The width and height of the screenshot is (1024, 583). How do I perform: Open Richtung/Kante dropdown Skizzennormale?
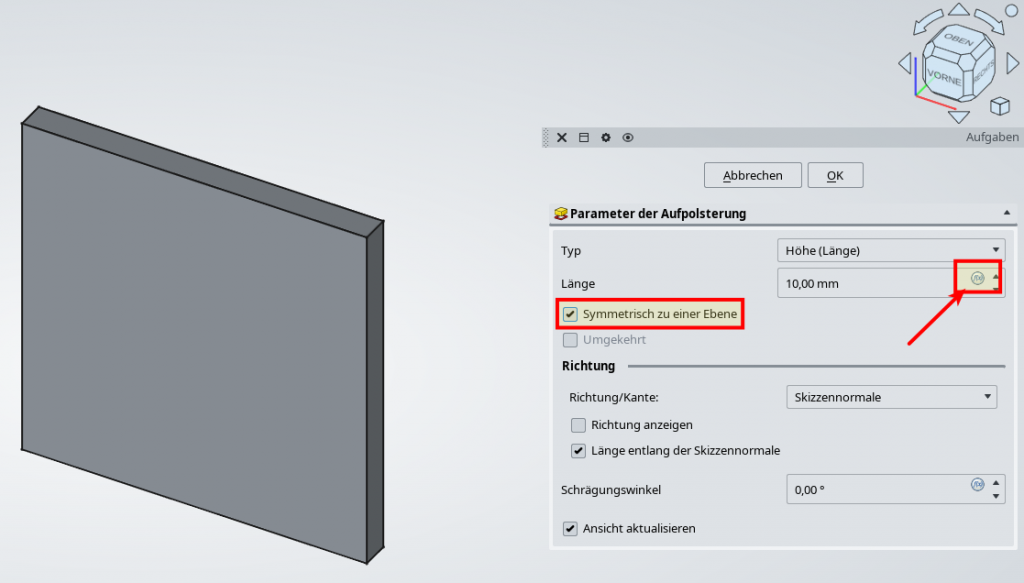click(891, 397)
